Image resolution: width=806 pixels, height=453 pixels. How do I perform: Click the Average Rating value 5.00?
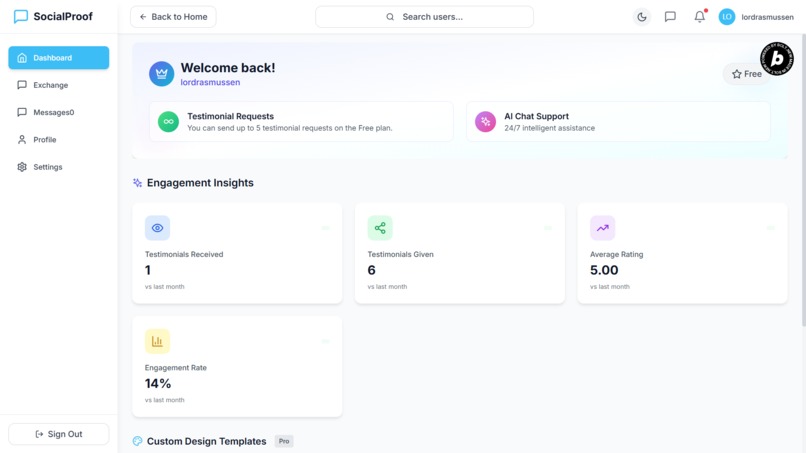pyautogui.click(x=604, y=270)
